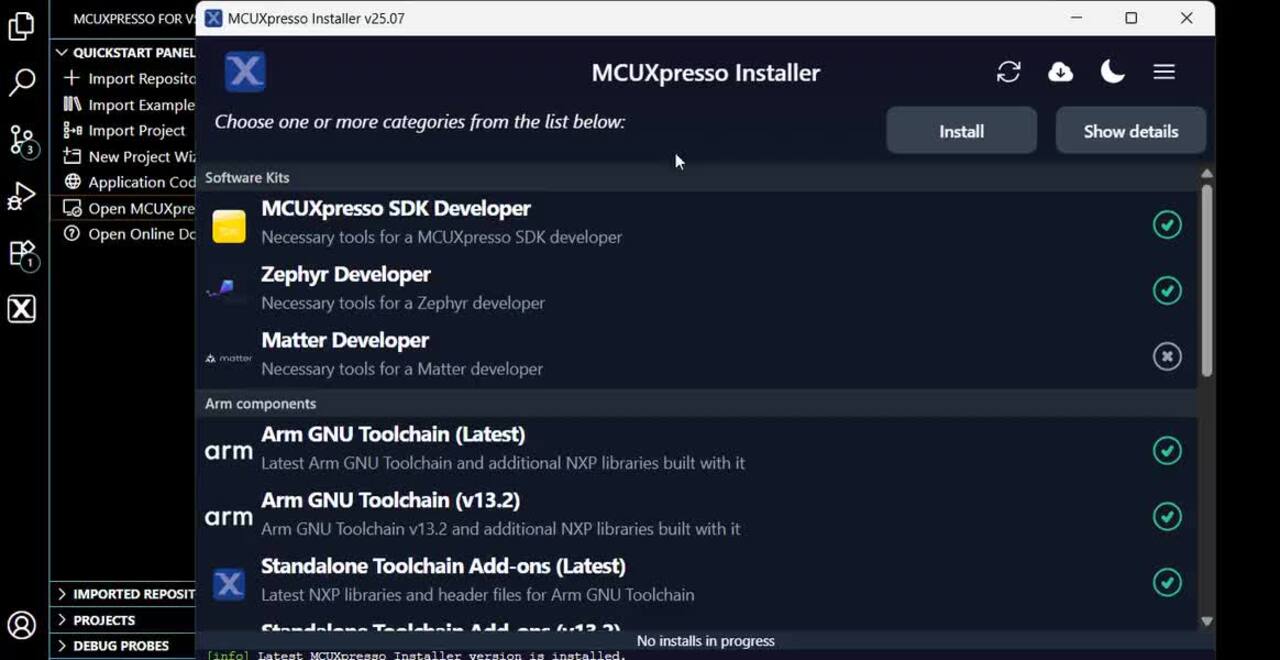The width and height of the screenshot is (1280, 660).
Task: Toggle dark mode moon icon
Action: [1112, 72]
